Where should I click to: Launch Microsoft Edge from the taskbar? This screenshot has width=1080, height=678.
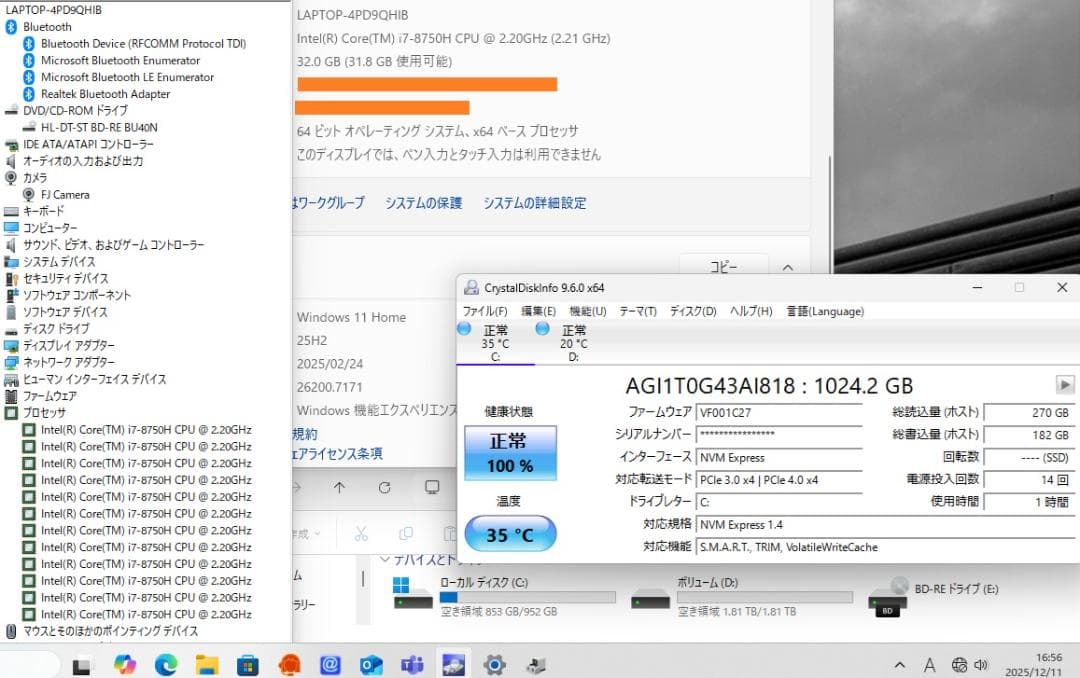(x=166, y=663)
